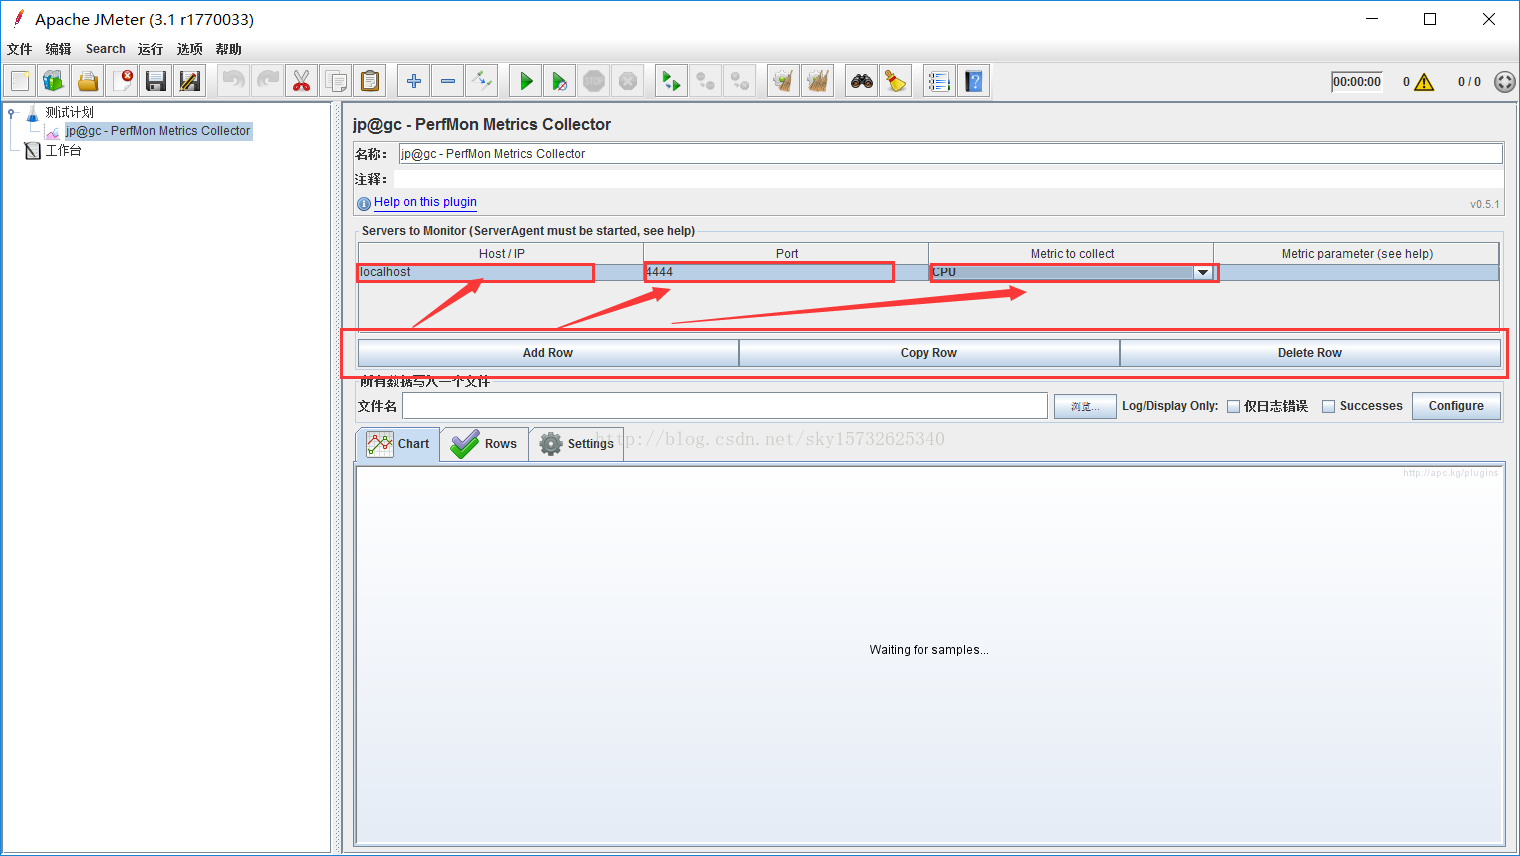Screen dimensions: 1520x856
Task: Save the test plan with floppy icon
Action: [156, 81]
